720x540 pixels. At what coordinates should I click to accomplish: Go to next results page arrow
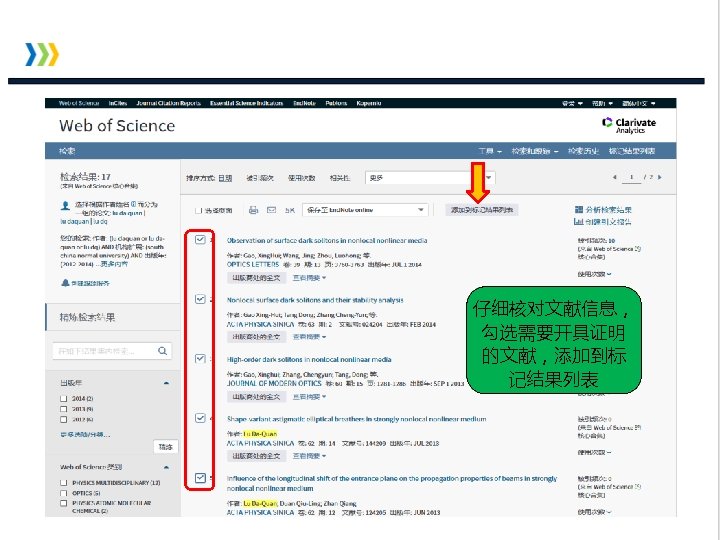[660, 177]
